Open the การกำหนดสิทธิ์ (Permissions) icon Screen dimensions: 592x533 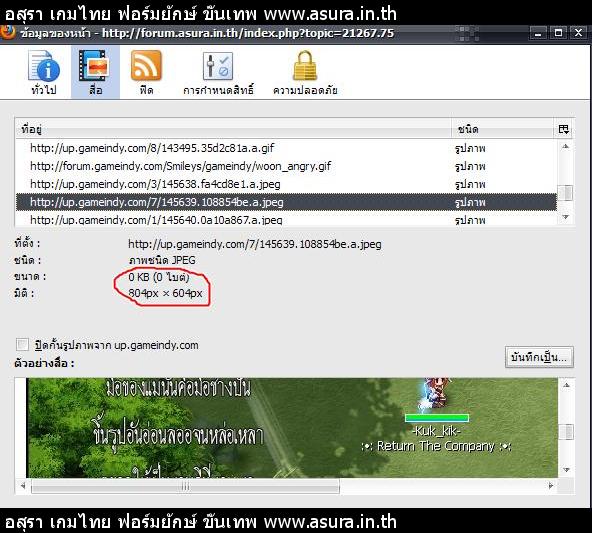coord(218,72)
